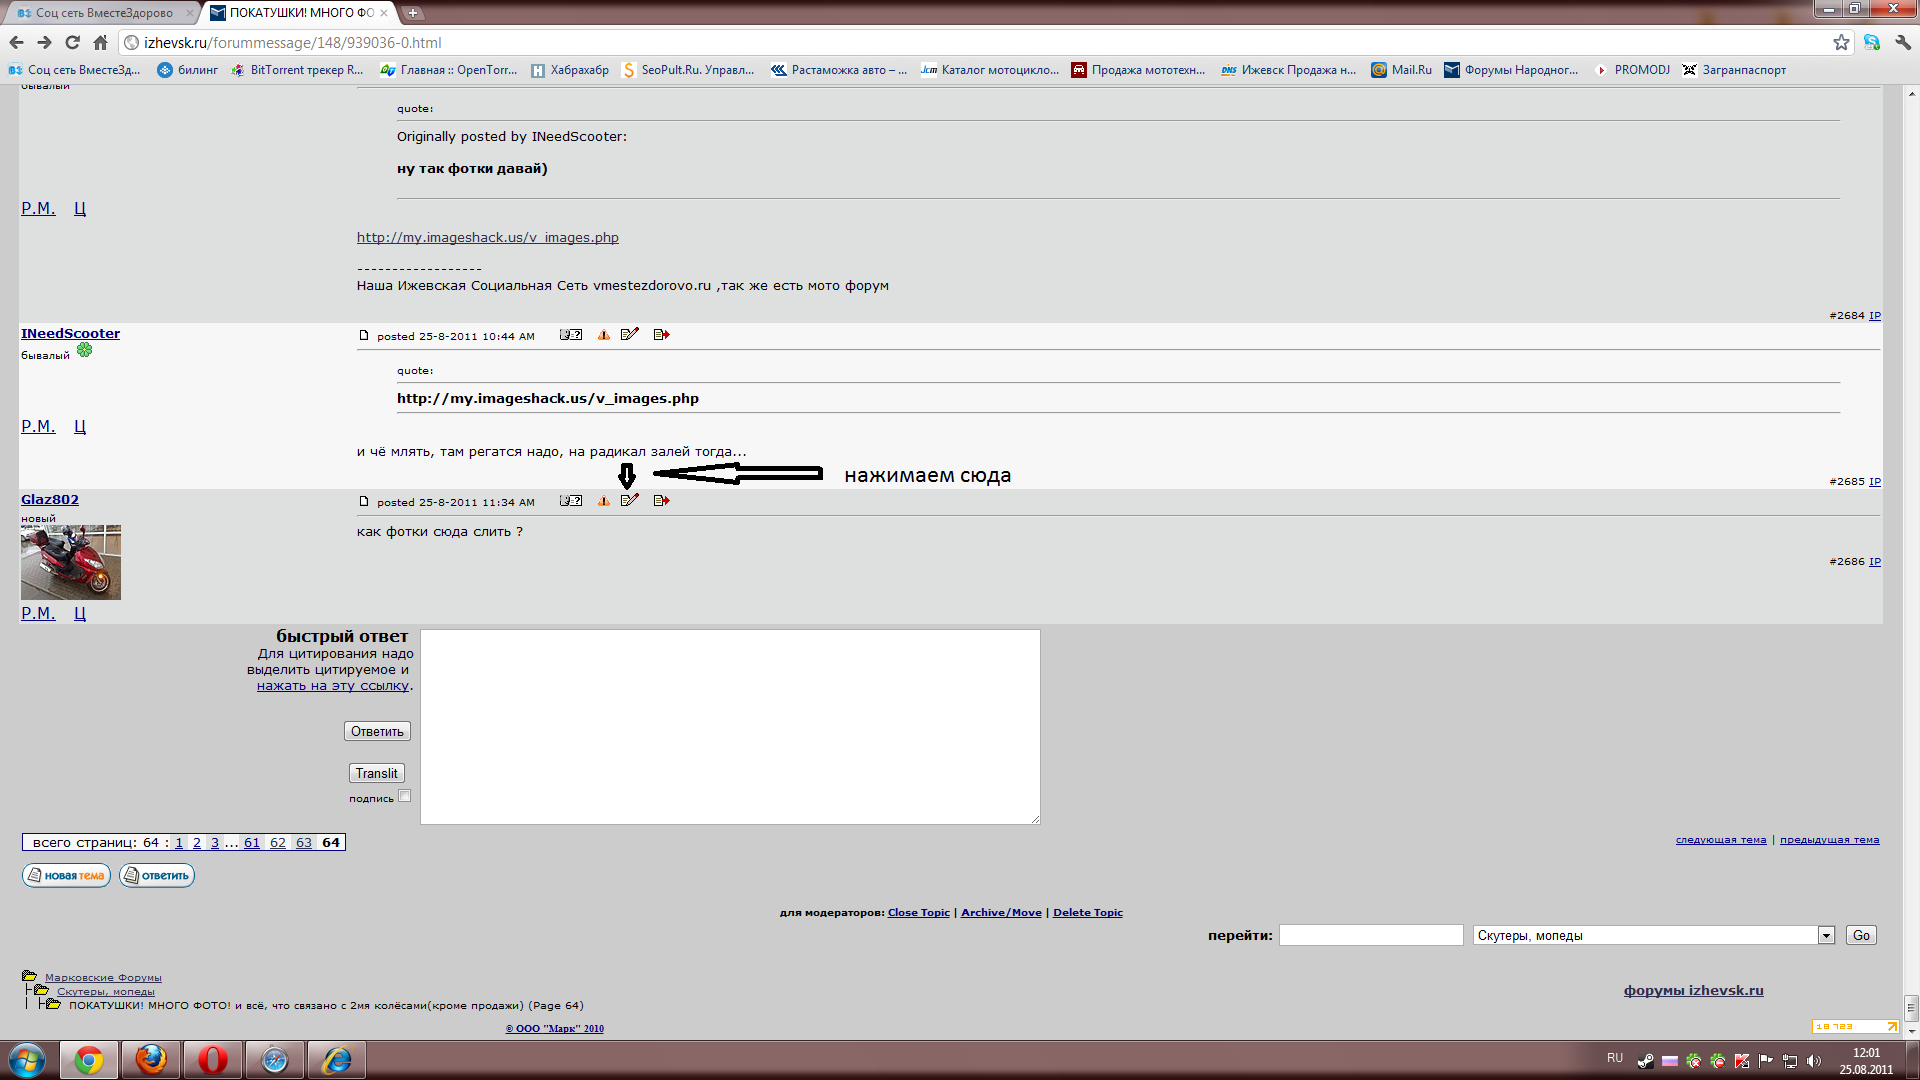1920x1080 pixels.
Task: Click edit post icon on Glaz802's message
Action: 629,501
